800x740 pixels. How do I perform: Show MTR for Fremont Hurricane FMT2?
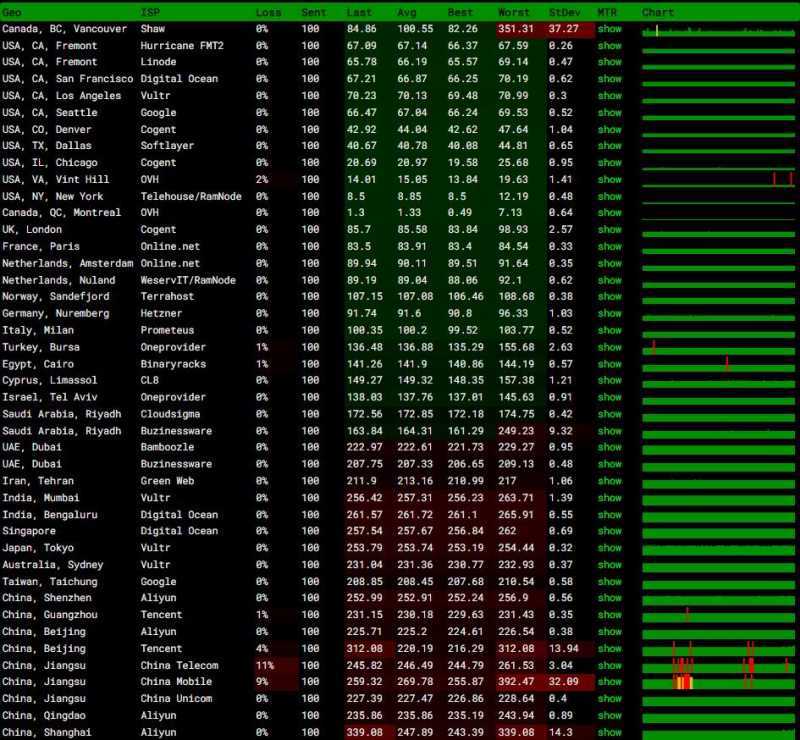[610, 46]
